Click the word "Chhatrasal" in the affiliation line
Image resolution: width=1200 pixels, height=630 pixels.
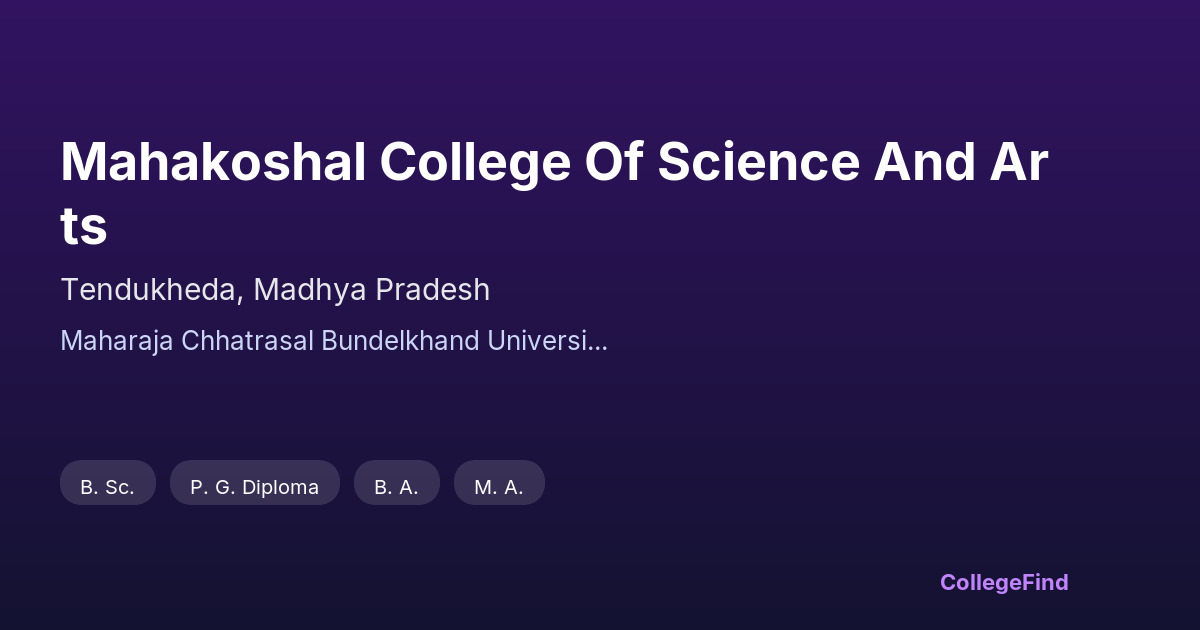(x=247, y=341)
